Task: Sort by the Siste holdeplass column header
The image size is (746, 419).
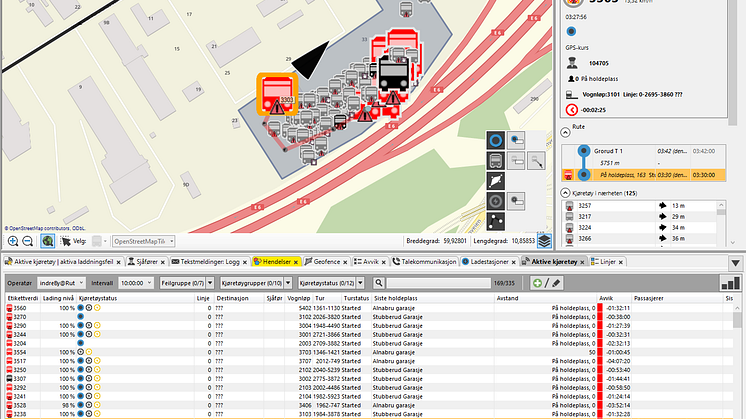Action: click(x=432, y=298)
